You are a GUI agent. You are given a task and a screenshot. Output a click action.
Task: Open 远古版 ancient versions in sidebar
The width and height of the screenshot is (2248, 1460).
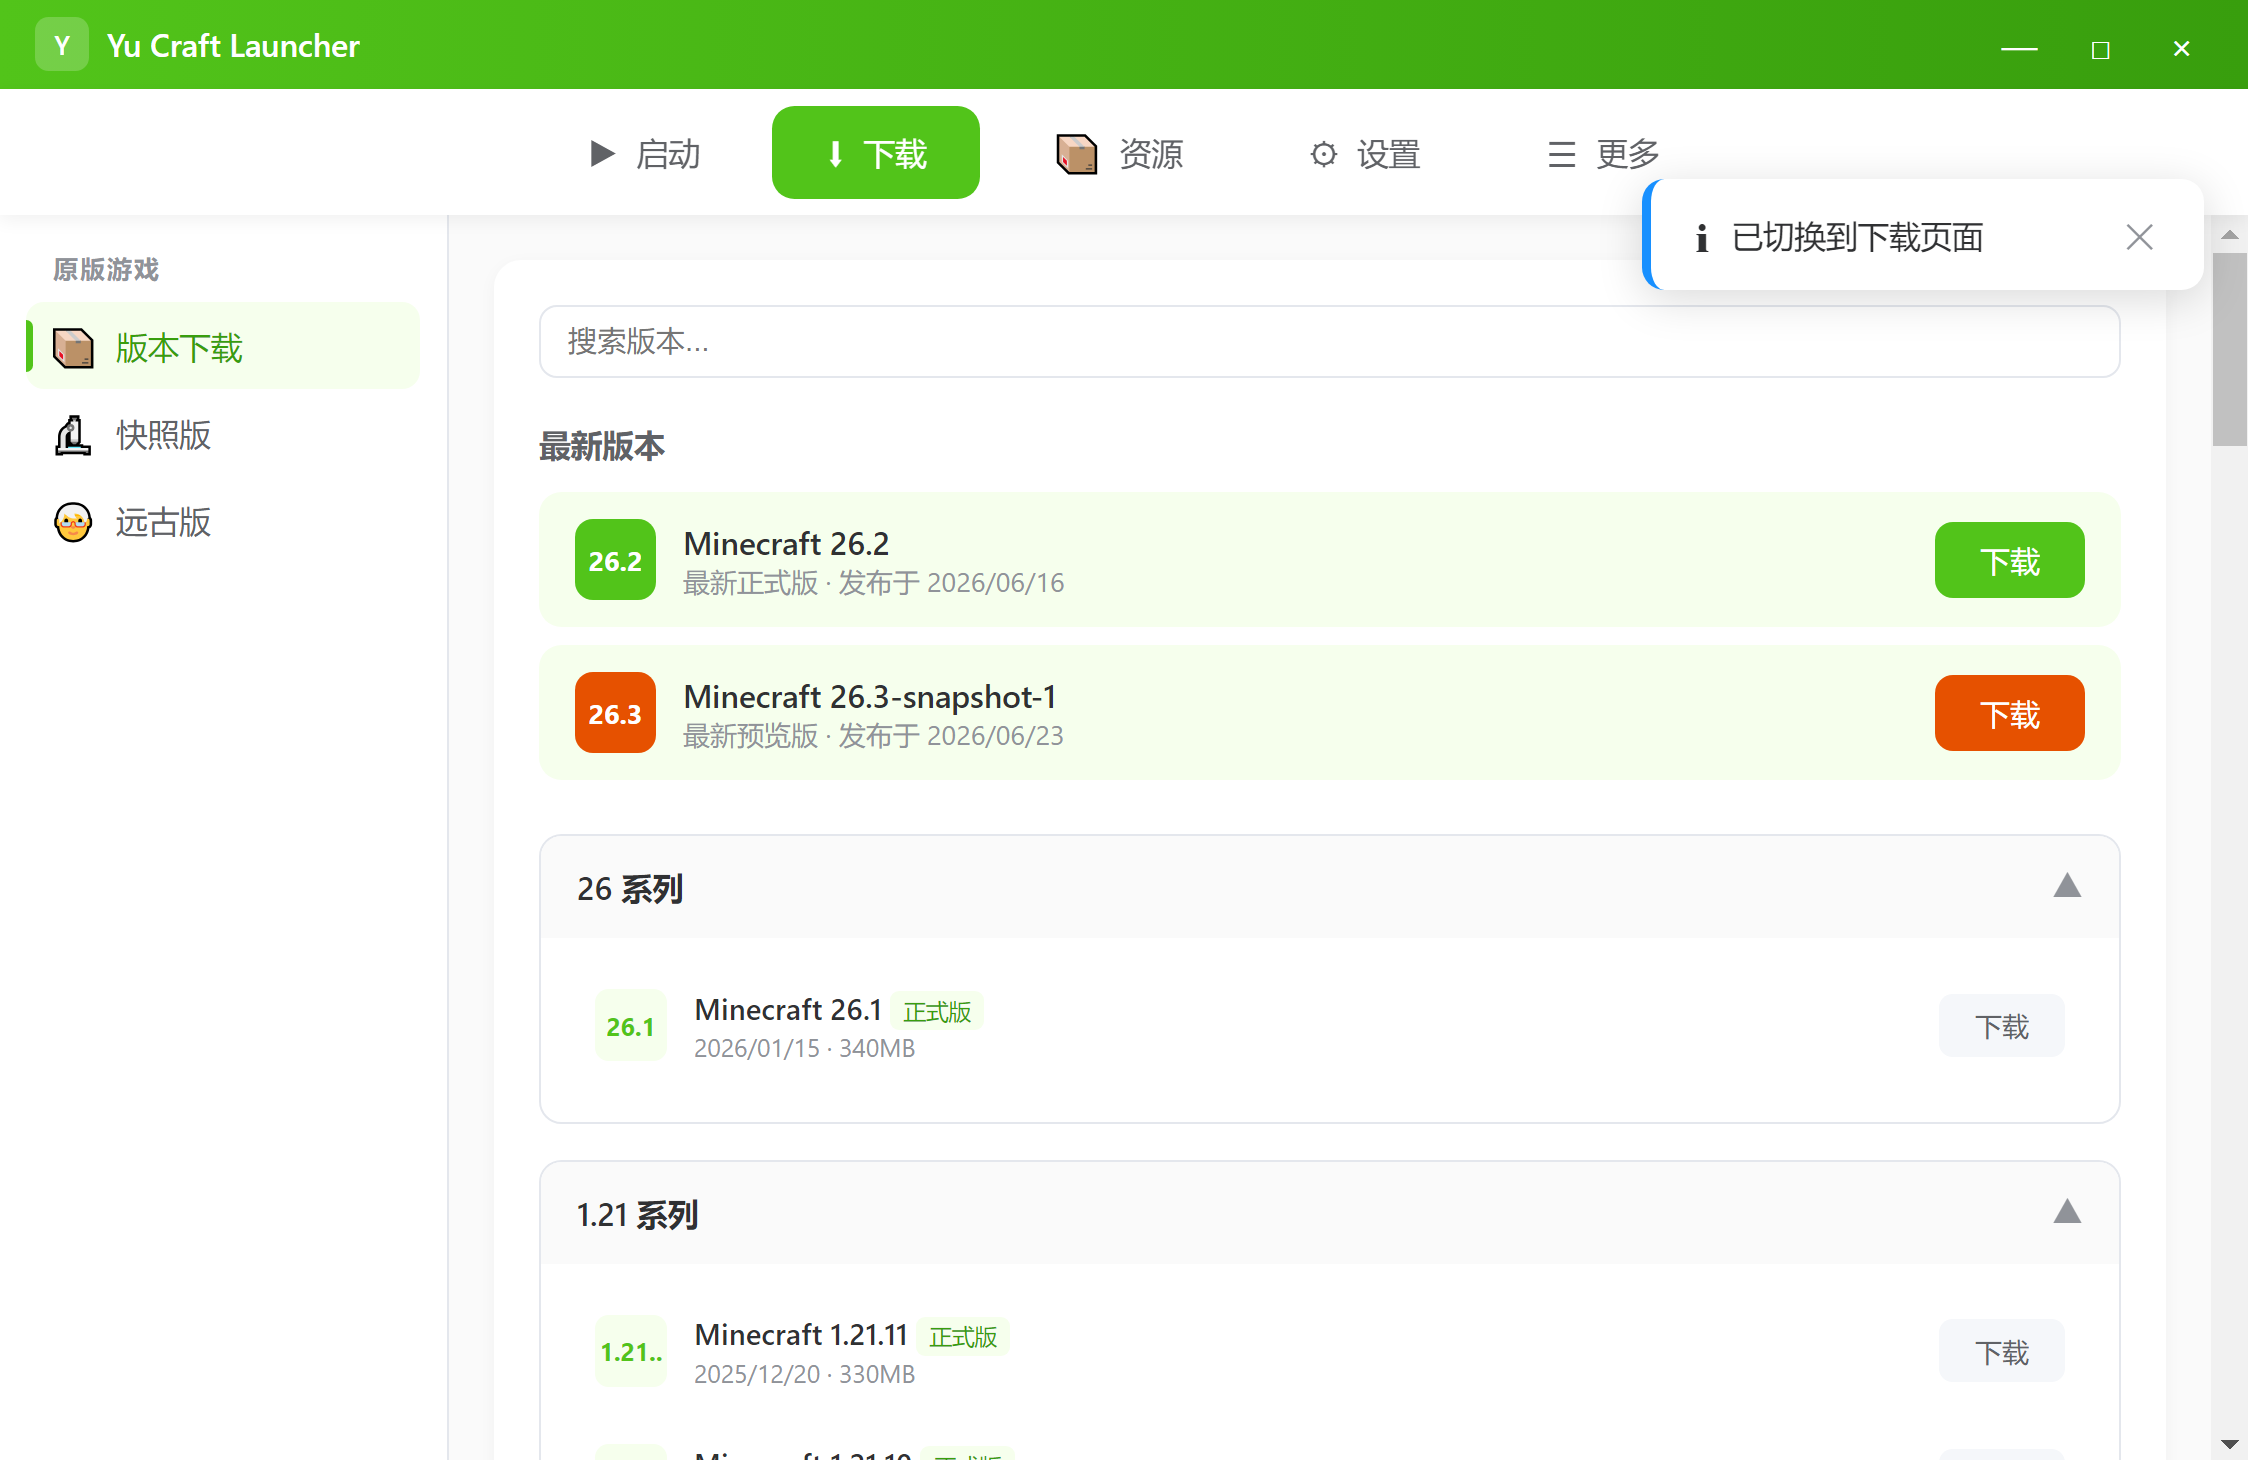(x=223, y=522)
